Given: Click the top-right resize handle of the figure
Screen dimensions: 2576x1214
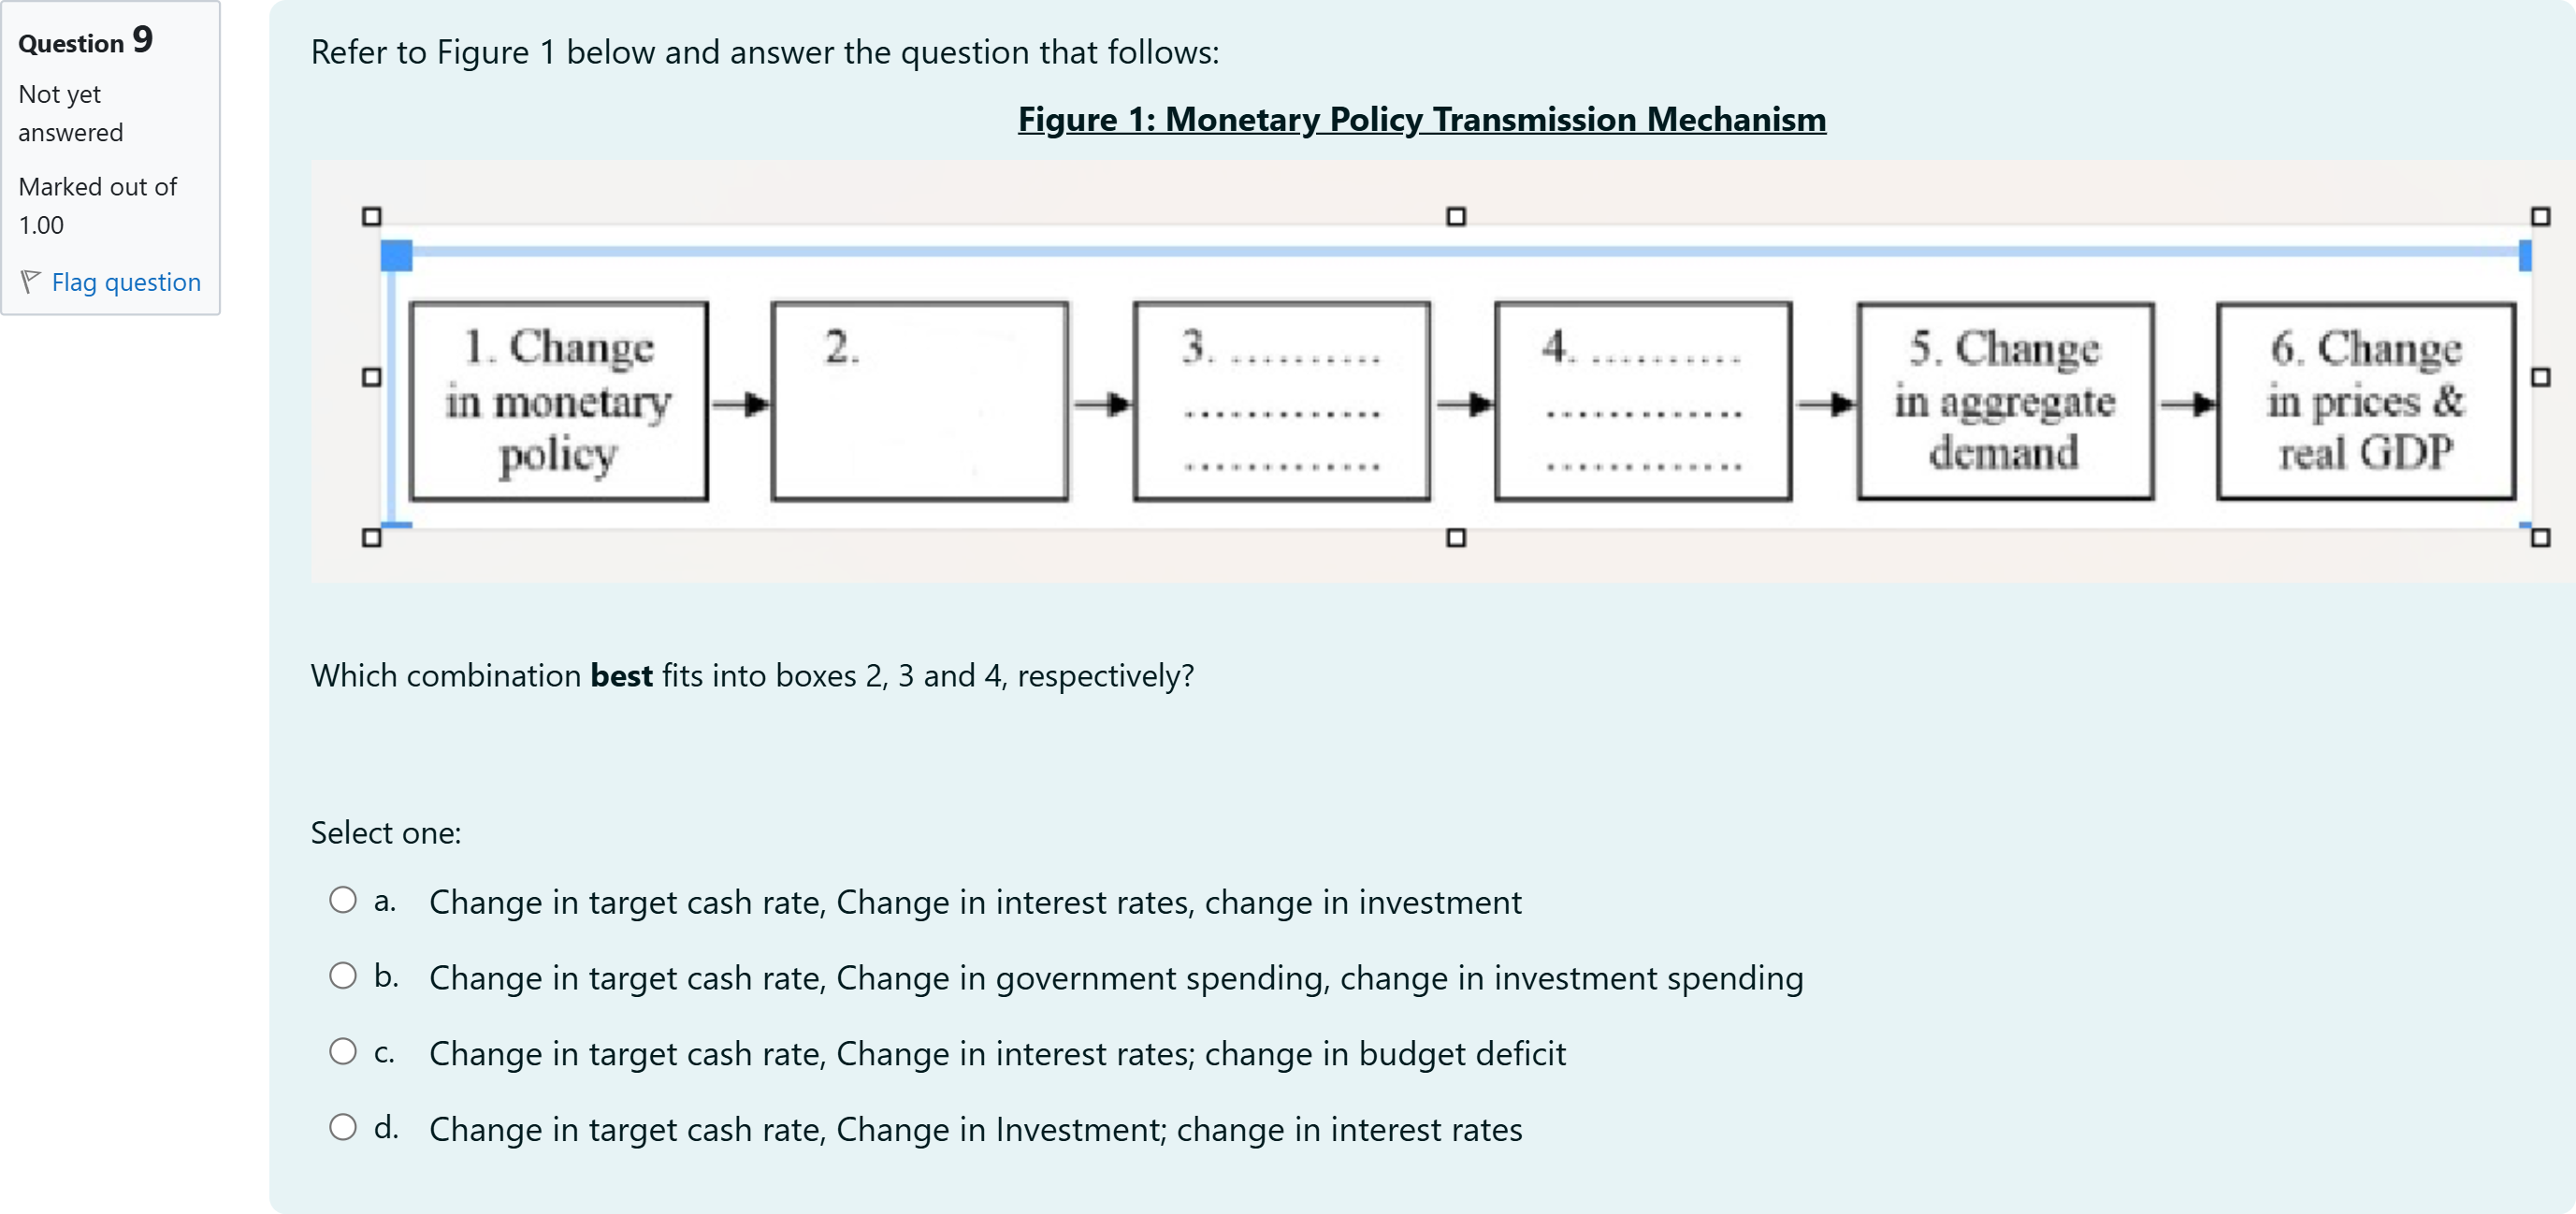Looking at the screenshot, I should (x=2540, y=217).
